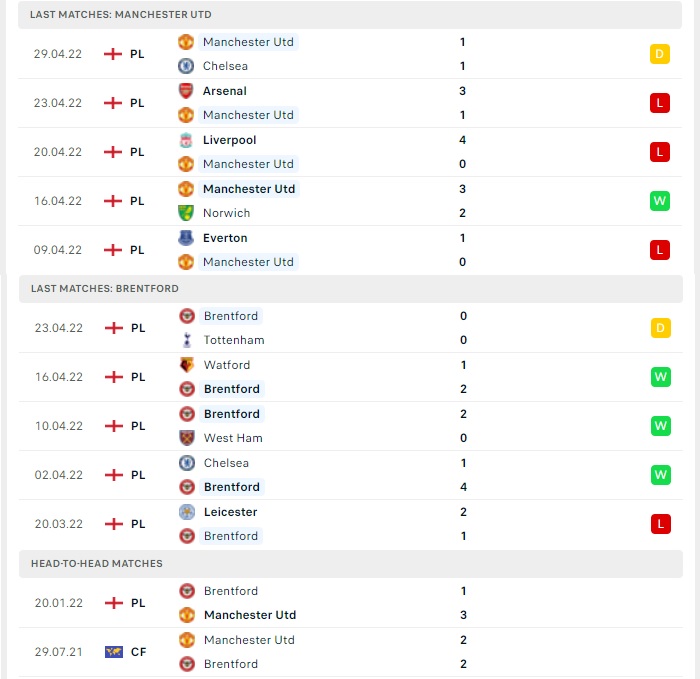The height and width of the screenshot is (679, 700).
Task: Click the red L badge for Arsenal match
Action: (x=659, y=103)
